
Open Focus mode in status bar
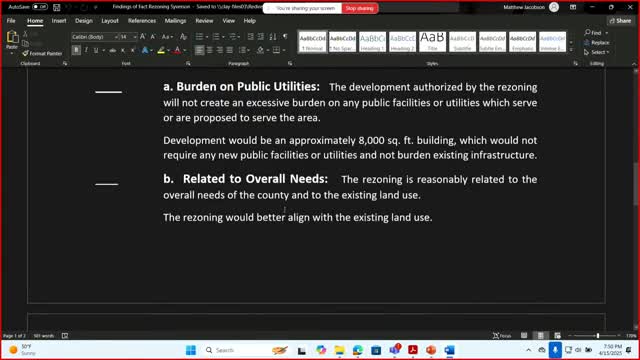502,336
